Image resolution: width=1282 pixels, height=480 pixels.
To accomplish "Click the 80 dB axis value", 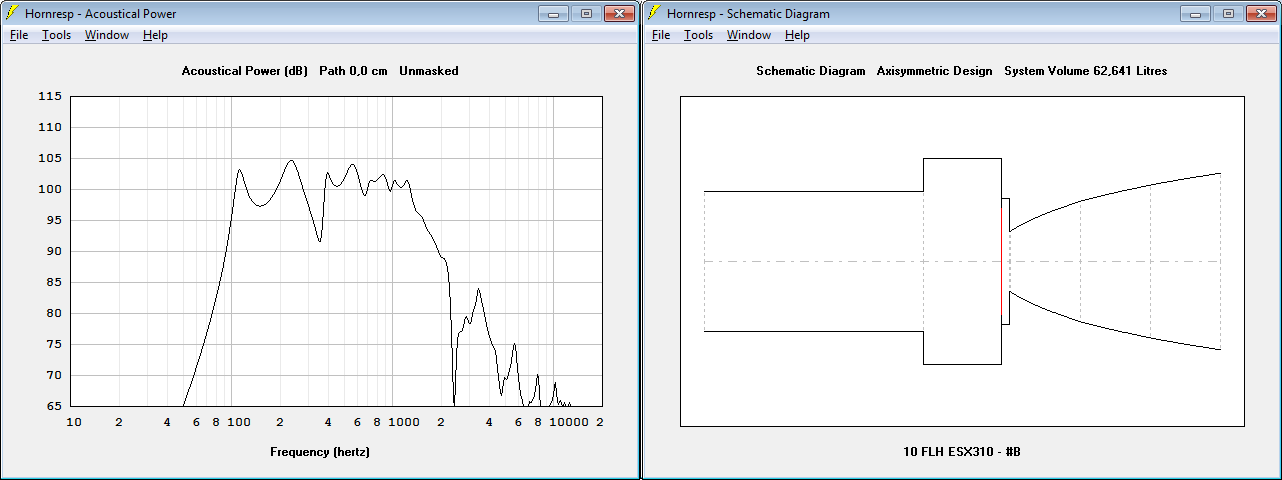I will click(54, 313).
